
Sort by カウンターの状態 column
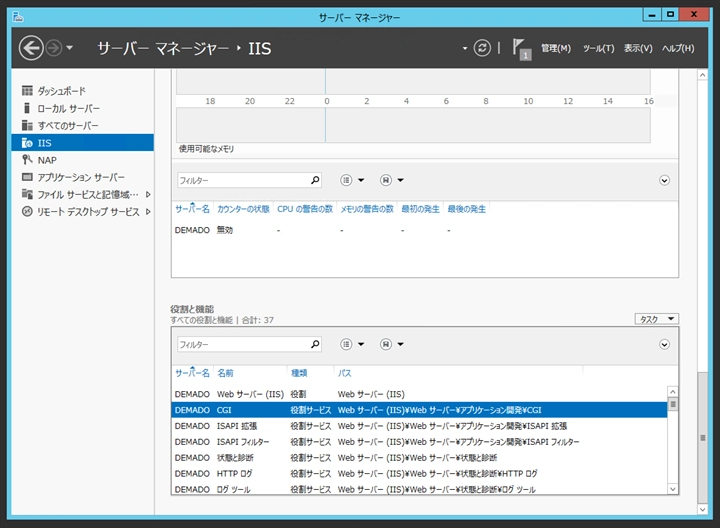tap(243, 209)
